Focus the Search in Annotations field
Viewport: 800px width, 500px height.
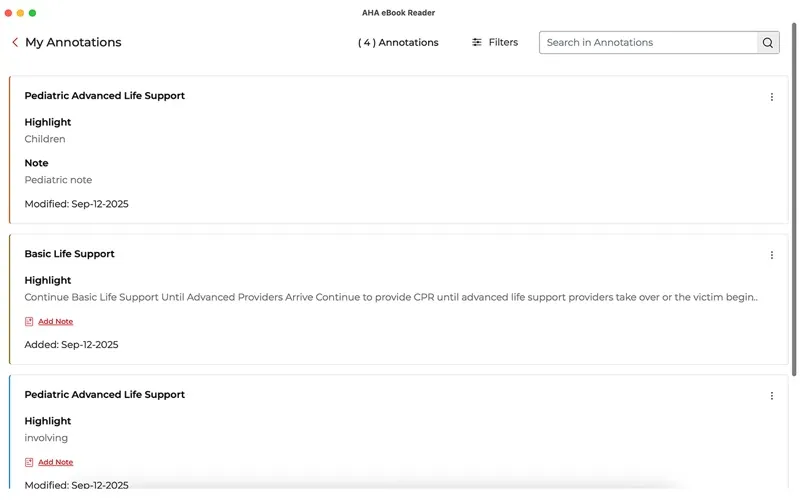click(648, 43)
